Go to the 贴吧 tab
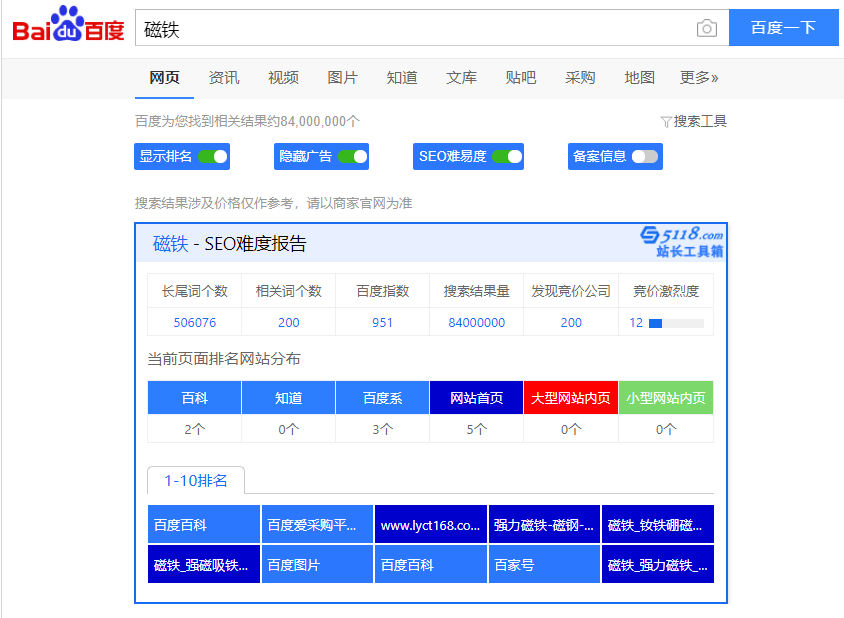The width and height of the screenshot is (844, 618). (521, 78)
